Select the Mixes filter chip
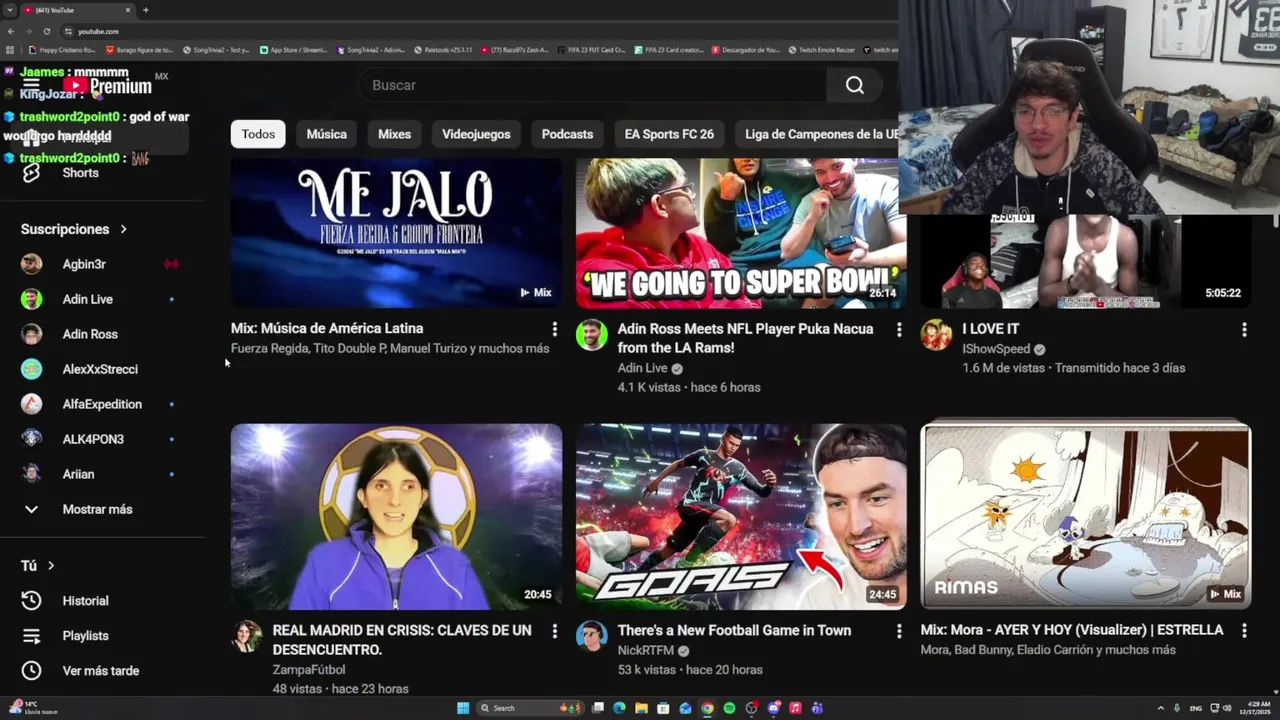 coord(394,134)
